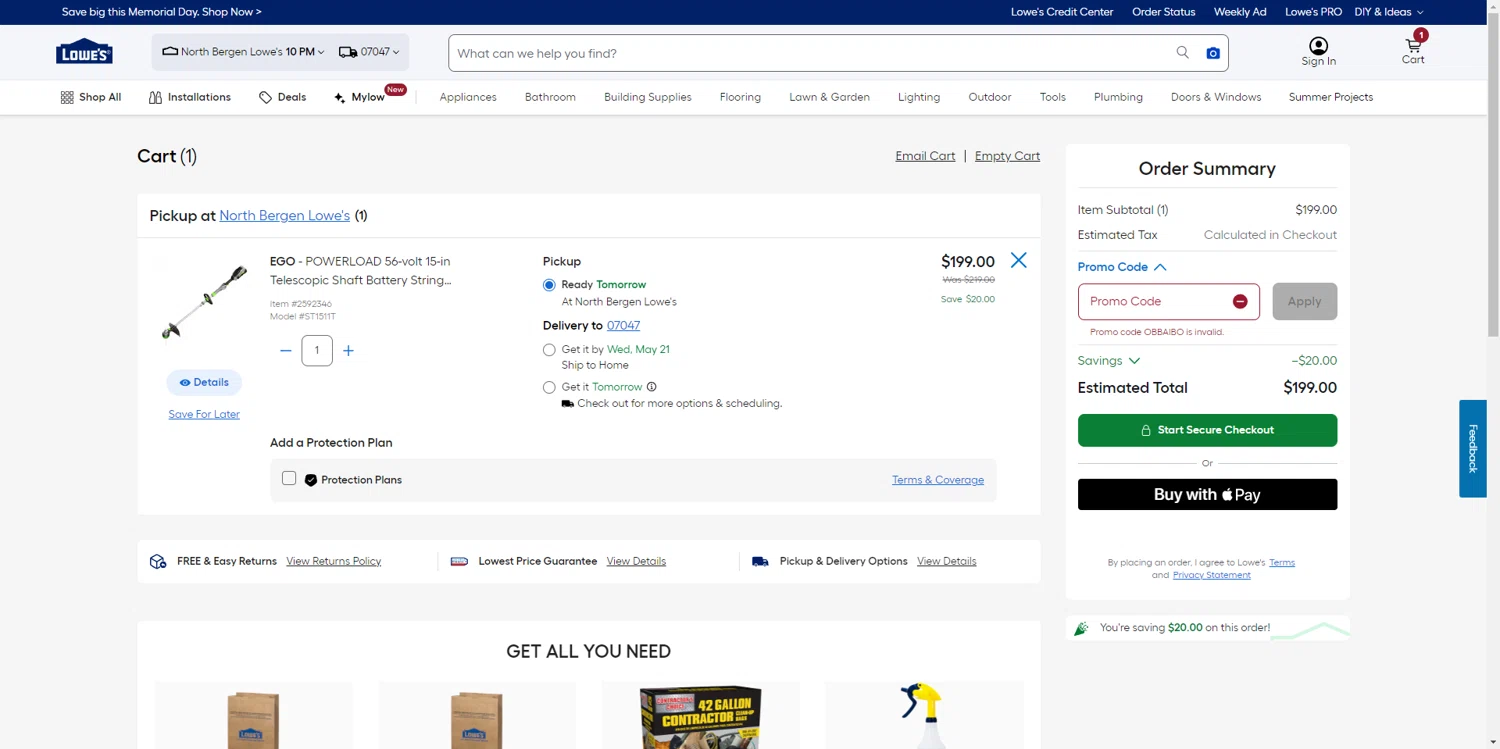
Task: Click Lowest Price Guarantee card icon
Action: (x=459, y=562)
